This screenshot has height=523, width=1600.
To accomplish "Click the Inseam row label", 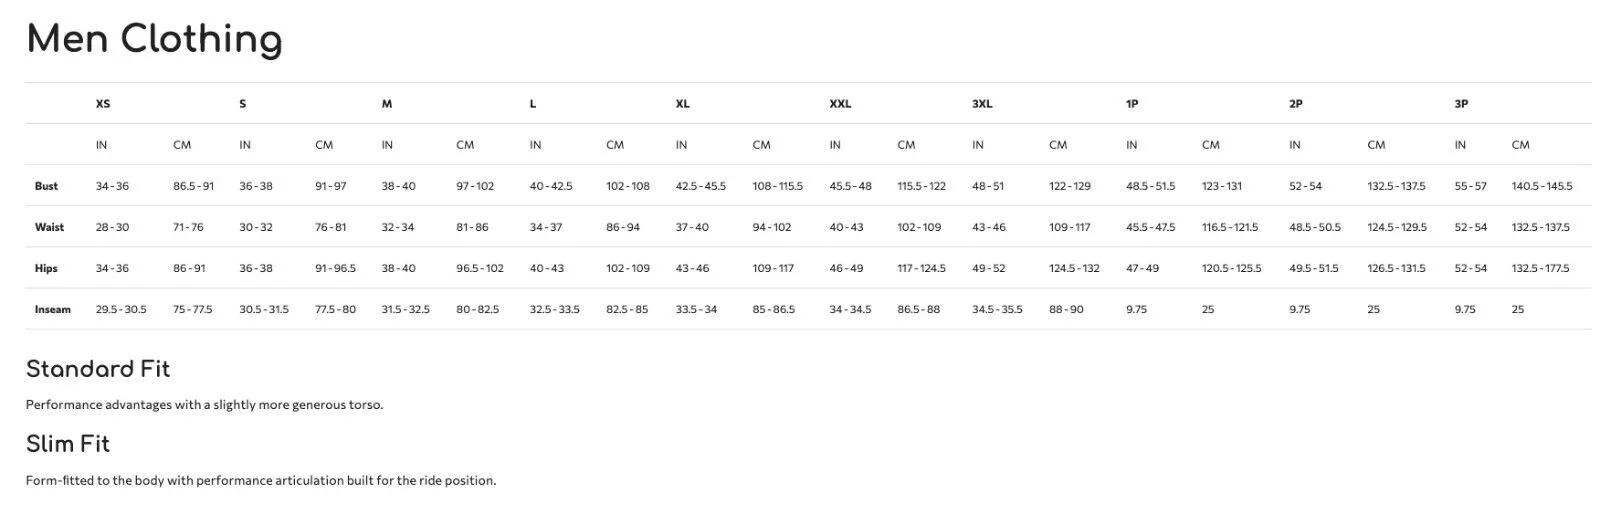I will [53, 309].
